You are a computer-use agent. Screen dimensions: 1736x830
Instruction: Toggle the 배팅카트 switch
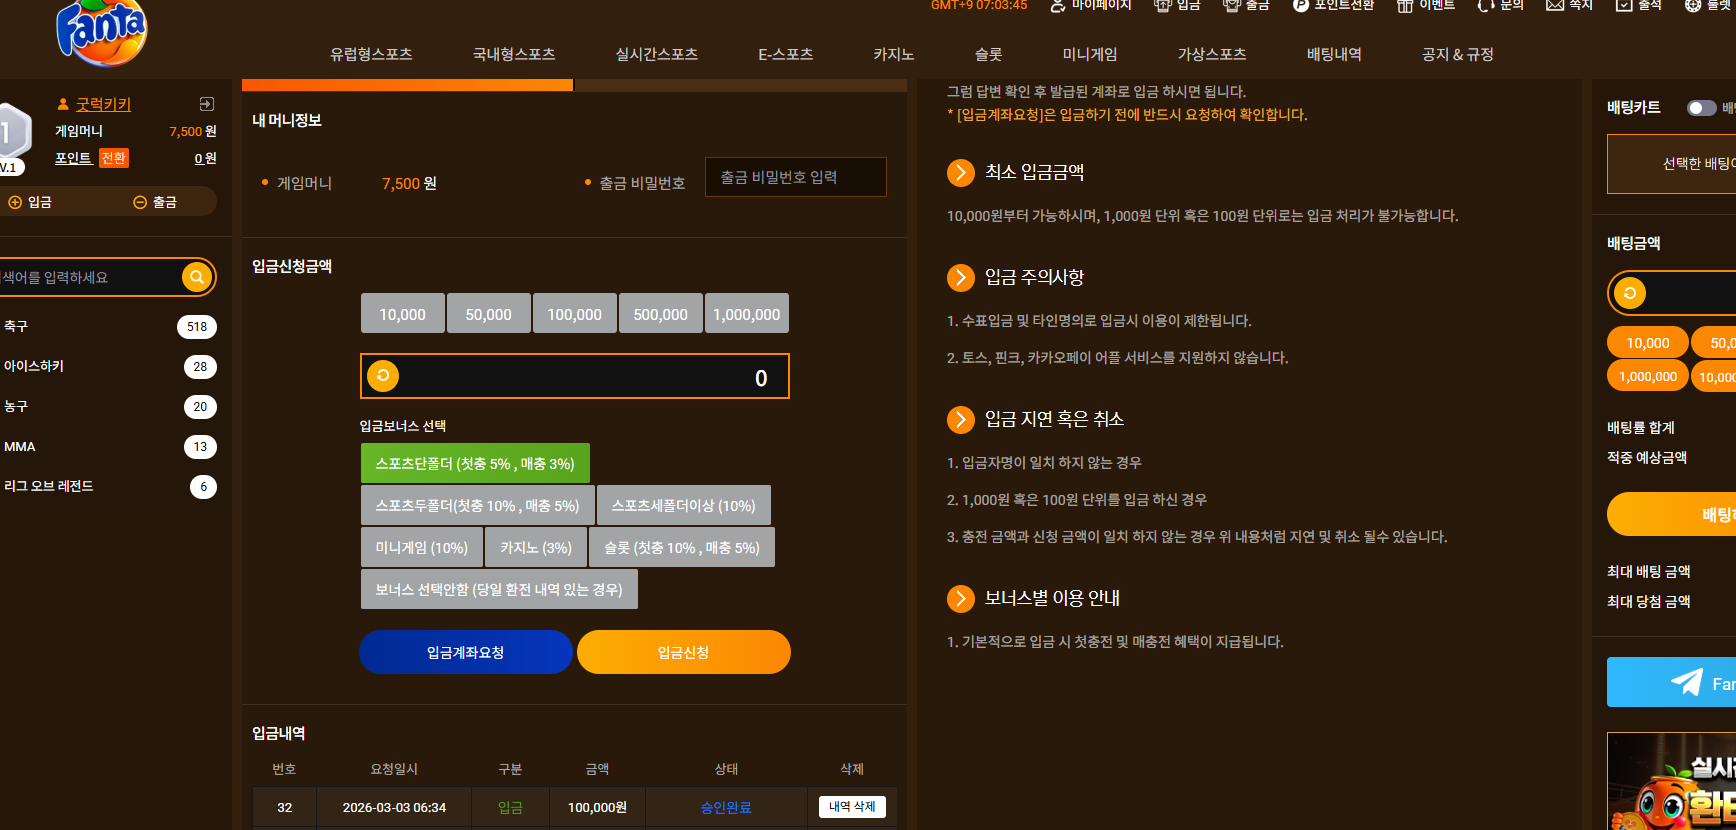coord(1701,108)
